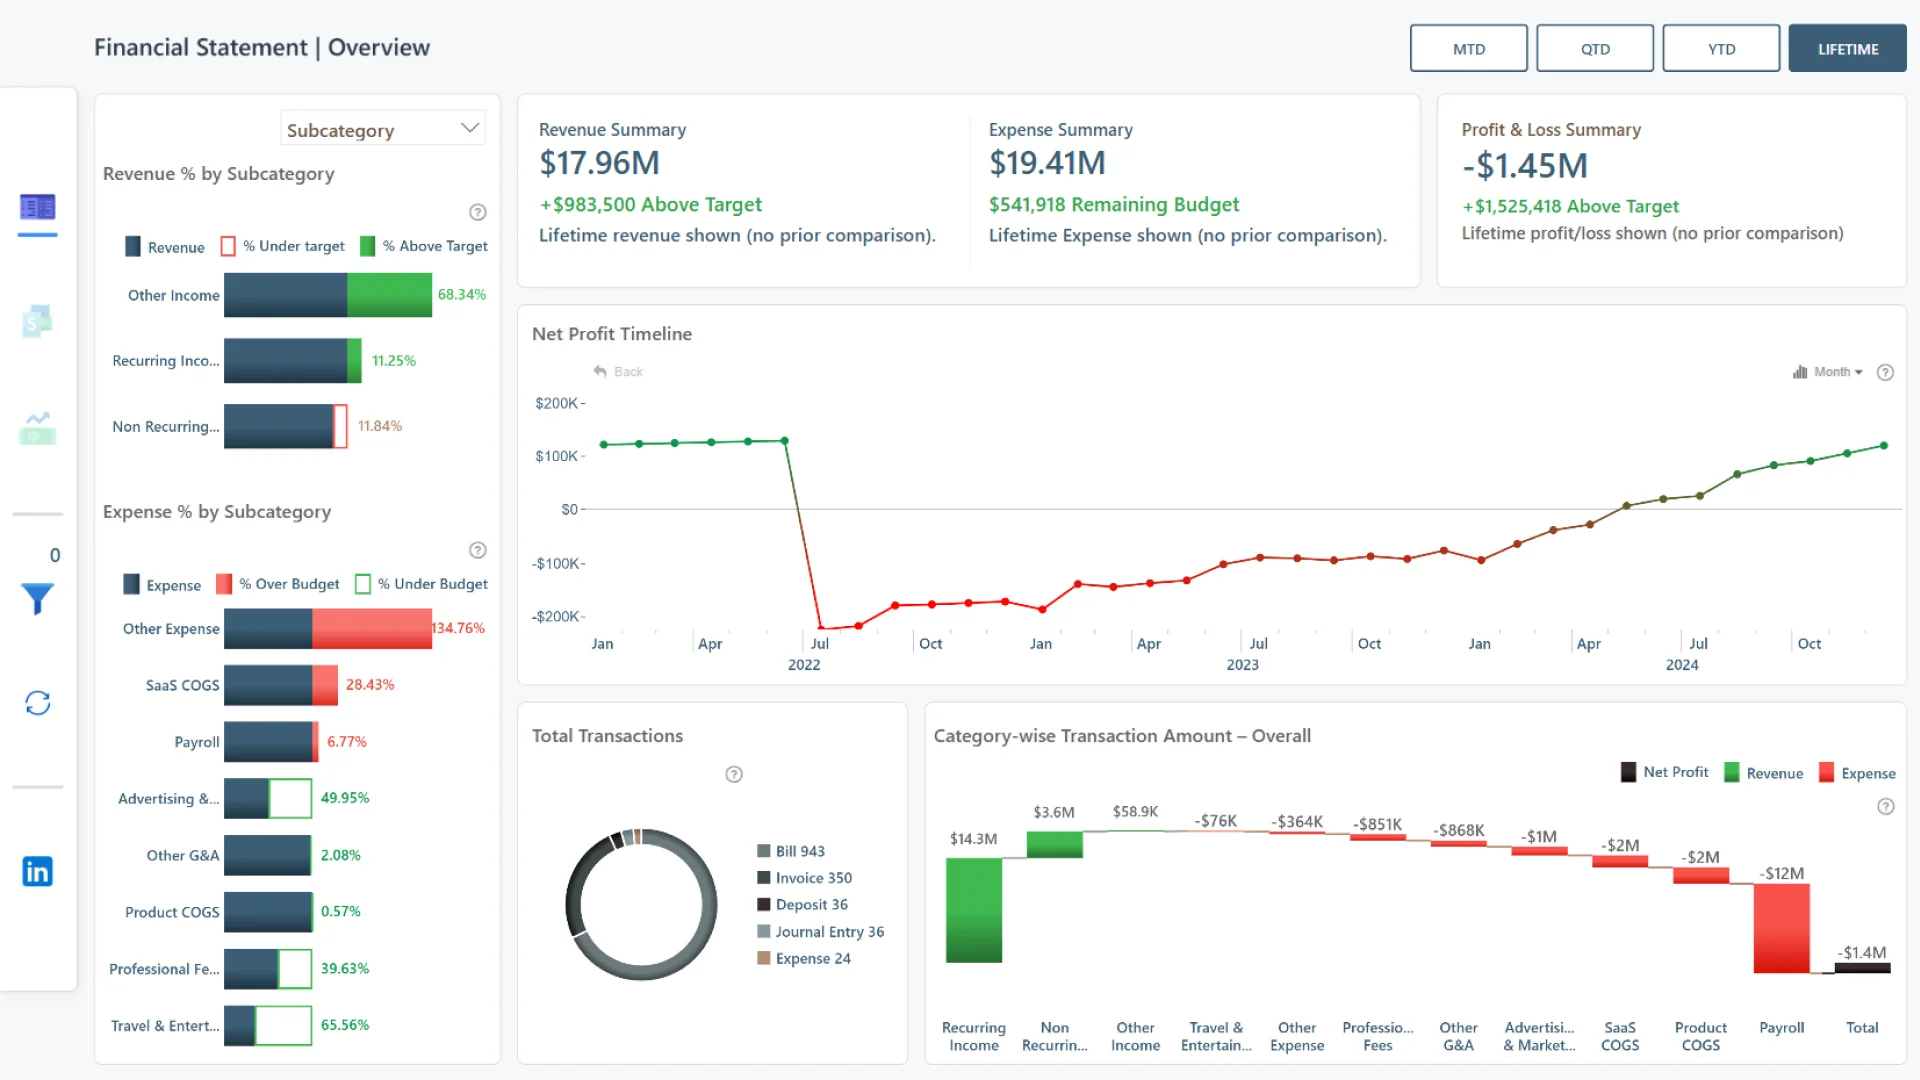Open the Overview page icon in sidebar
Screen dimensions: 1920x1080
pos(38,208)
